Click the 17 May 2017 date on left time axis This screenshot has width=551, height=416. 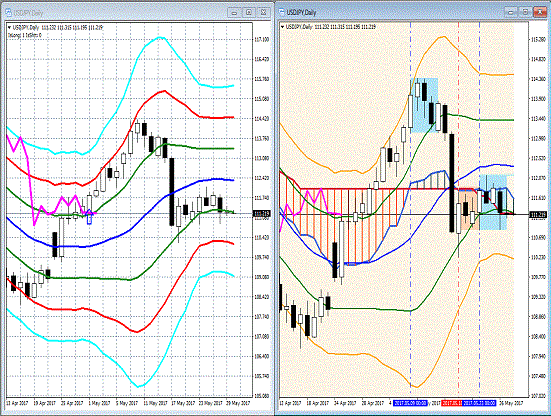[183, 403]
